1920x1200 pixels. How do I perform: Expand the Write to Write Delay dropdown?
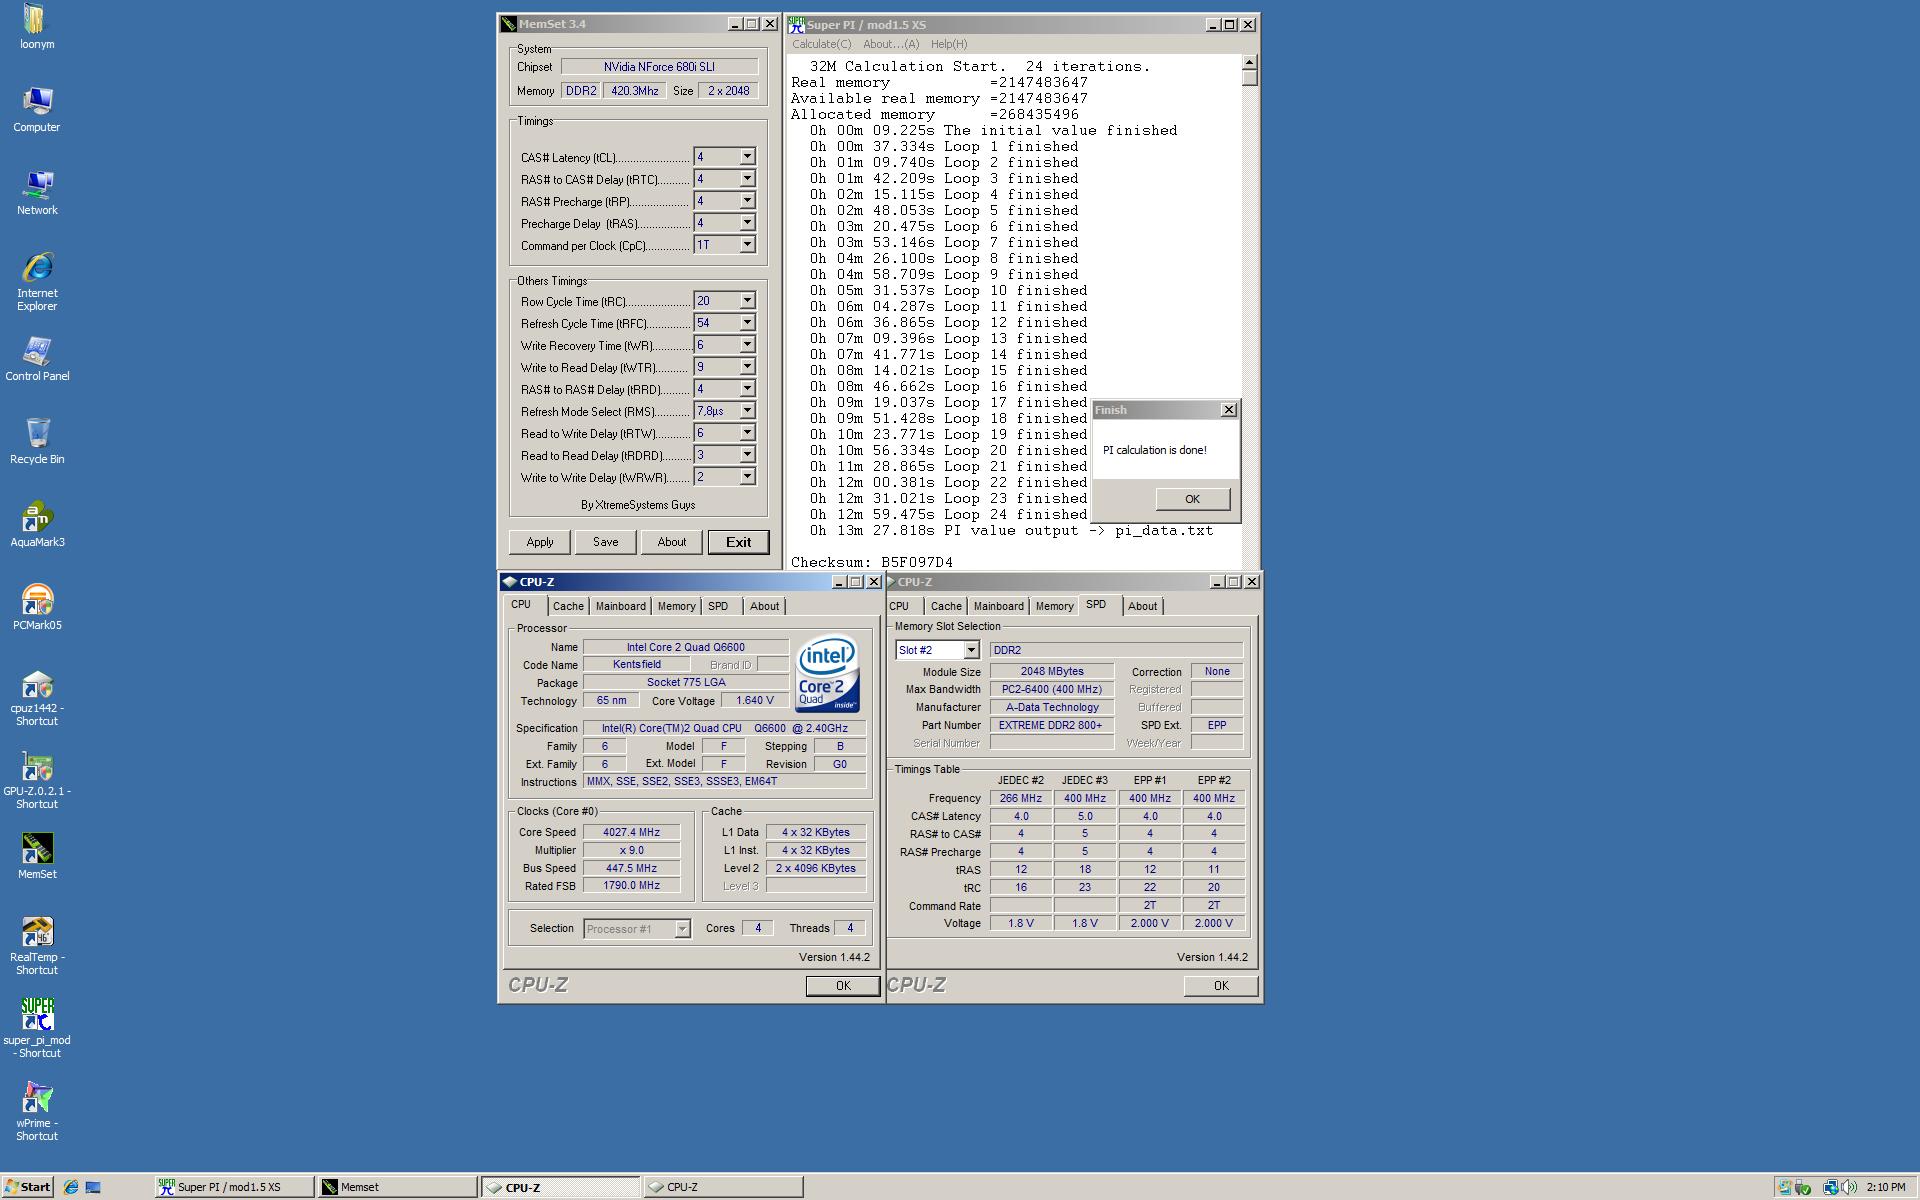coord(747,477)
